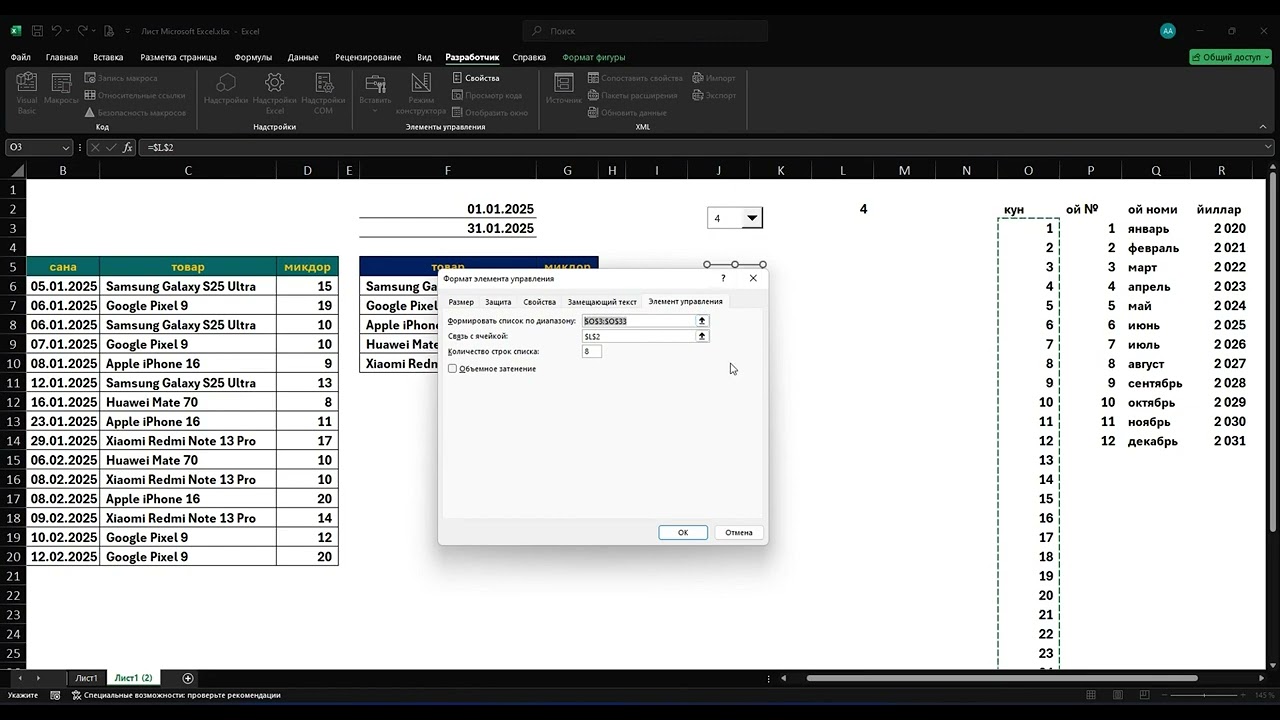The width and height of the screenshot is (1280, 720).
Task: Confirm the dialog with ОК
Action: click(683, 532)
